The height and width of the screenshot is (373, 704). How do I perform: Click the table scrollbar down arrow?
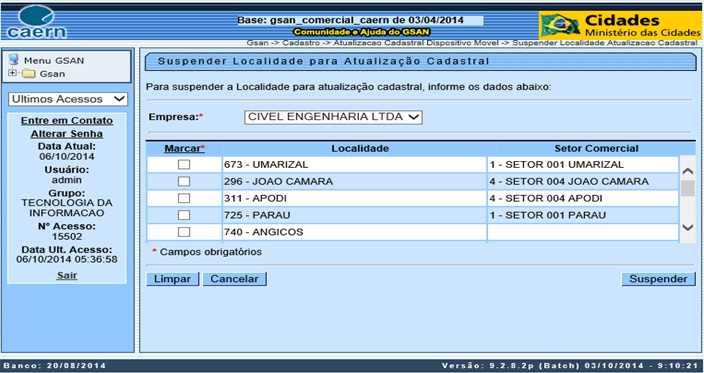click(687, 228)
